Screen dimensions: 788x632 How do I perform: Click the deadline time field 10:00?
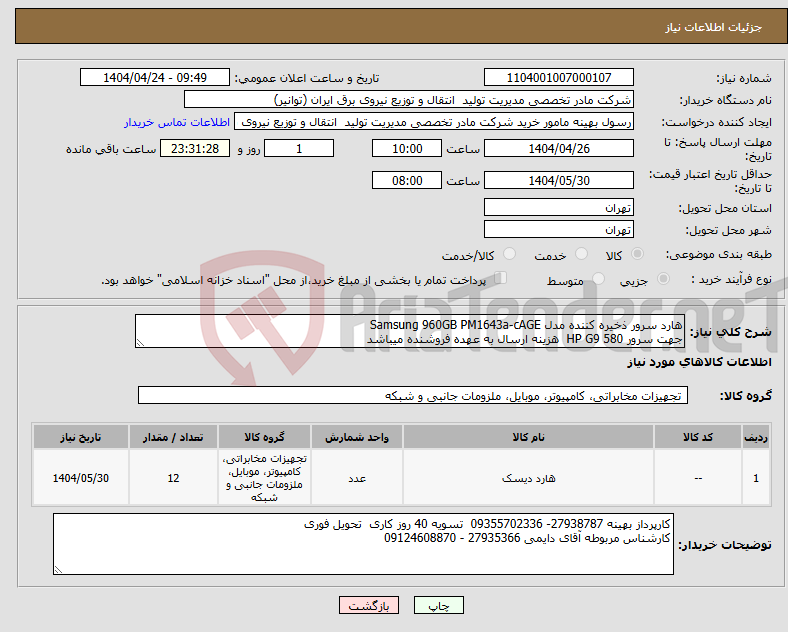pyautogui.click(x=407, y=149)
